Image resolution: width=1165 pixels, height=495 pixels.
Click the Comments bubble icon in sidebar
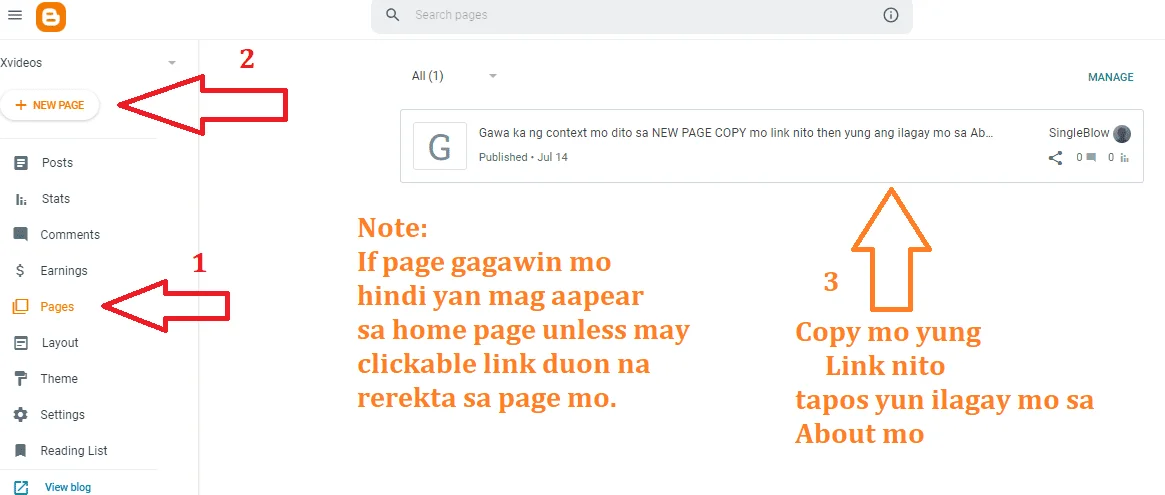[21, 235]
